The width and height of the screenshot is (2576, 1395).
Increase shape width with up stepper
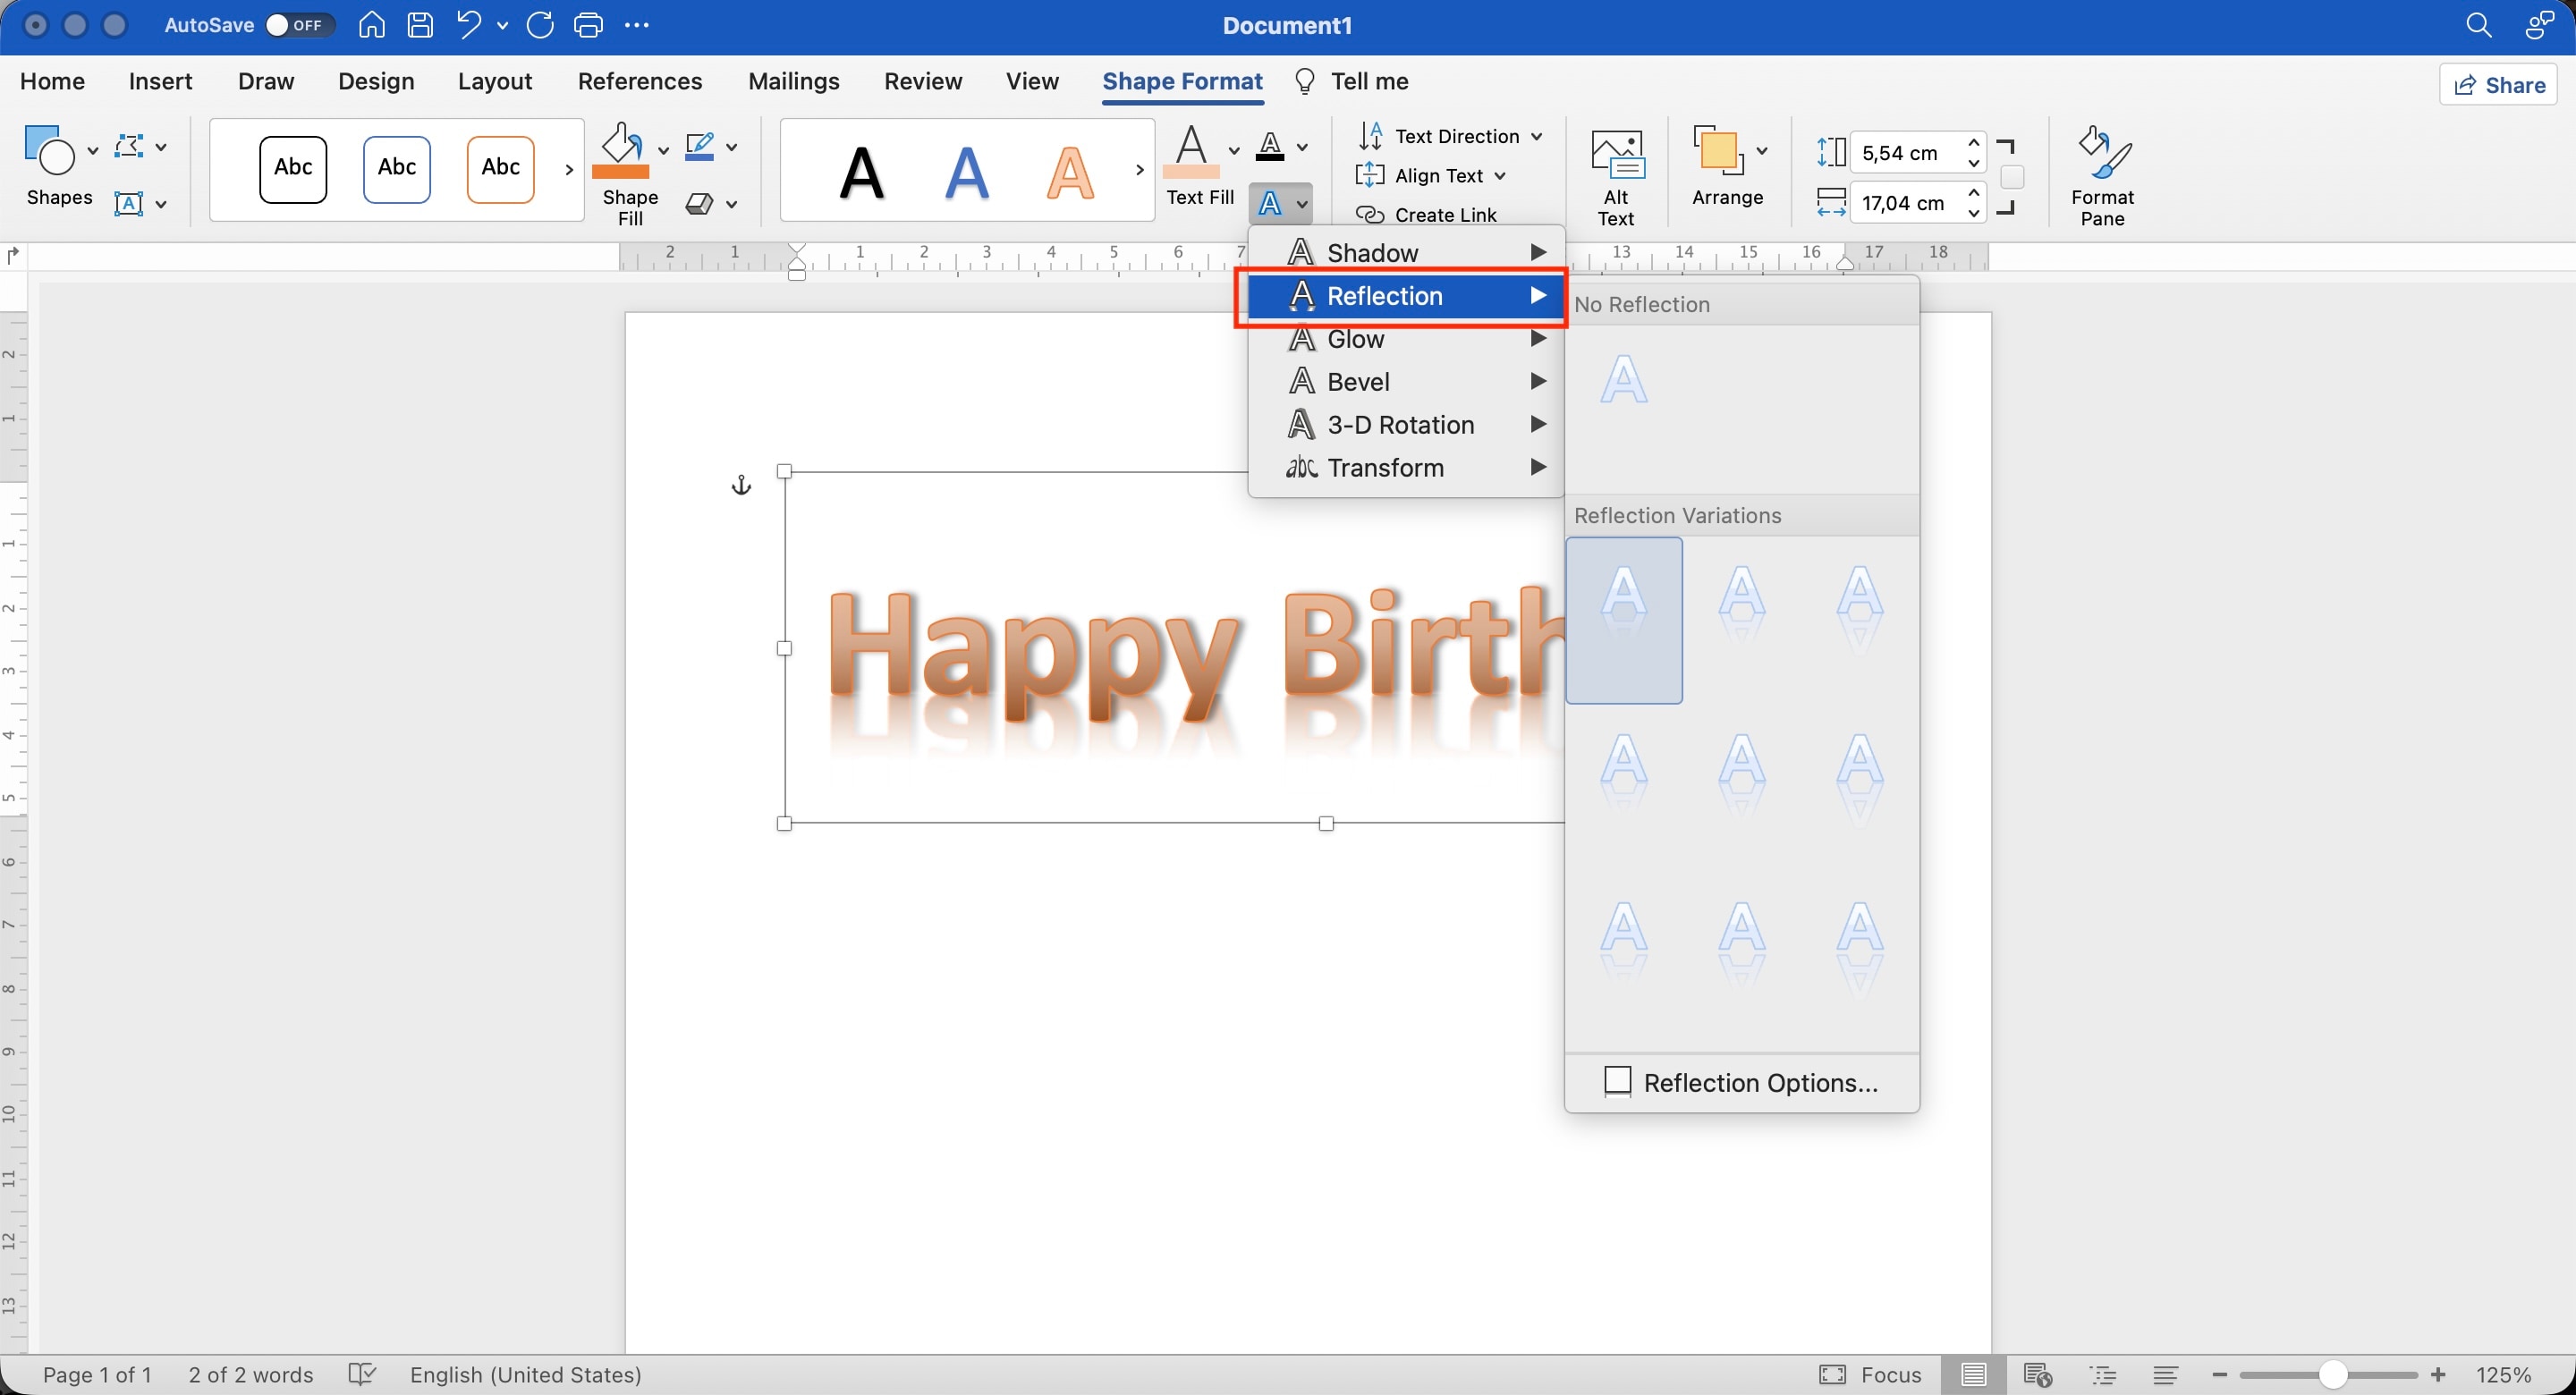[x=1974, y=193]
